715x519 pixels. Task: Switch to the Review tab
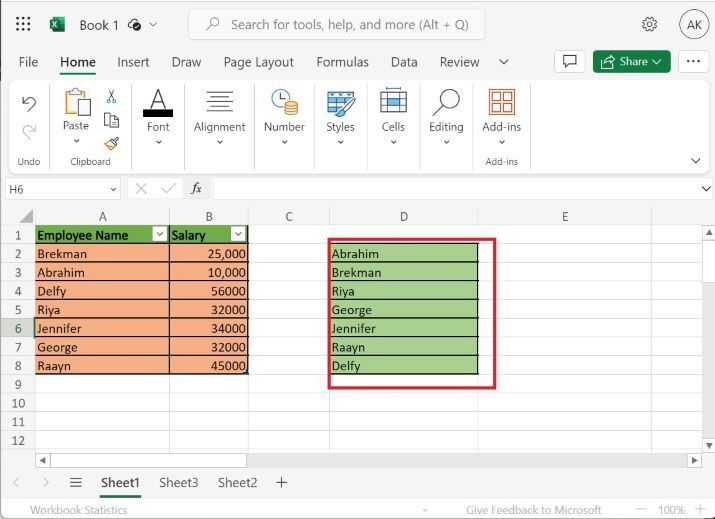459,62
